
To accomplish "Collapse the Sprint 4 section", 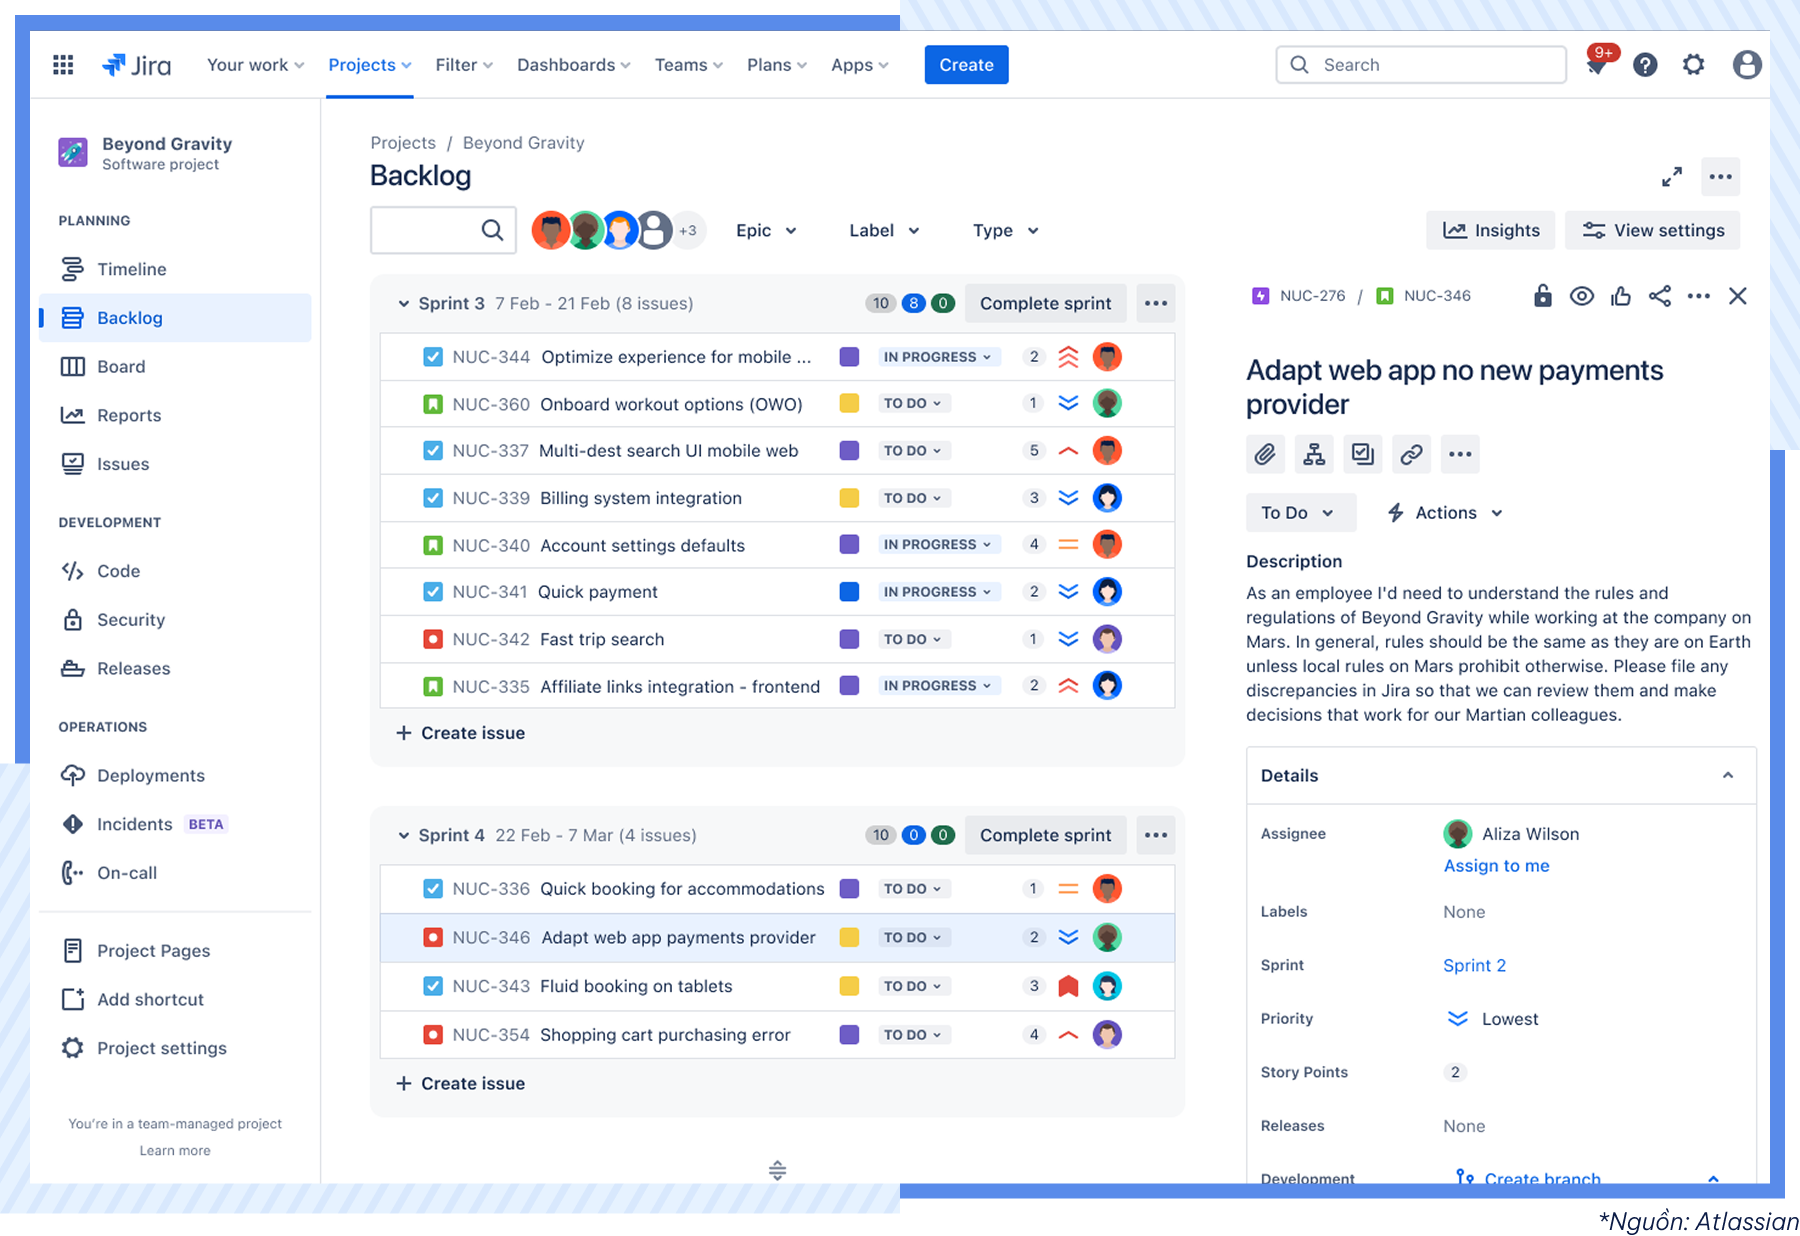I will pos(404,835).
